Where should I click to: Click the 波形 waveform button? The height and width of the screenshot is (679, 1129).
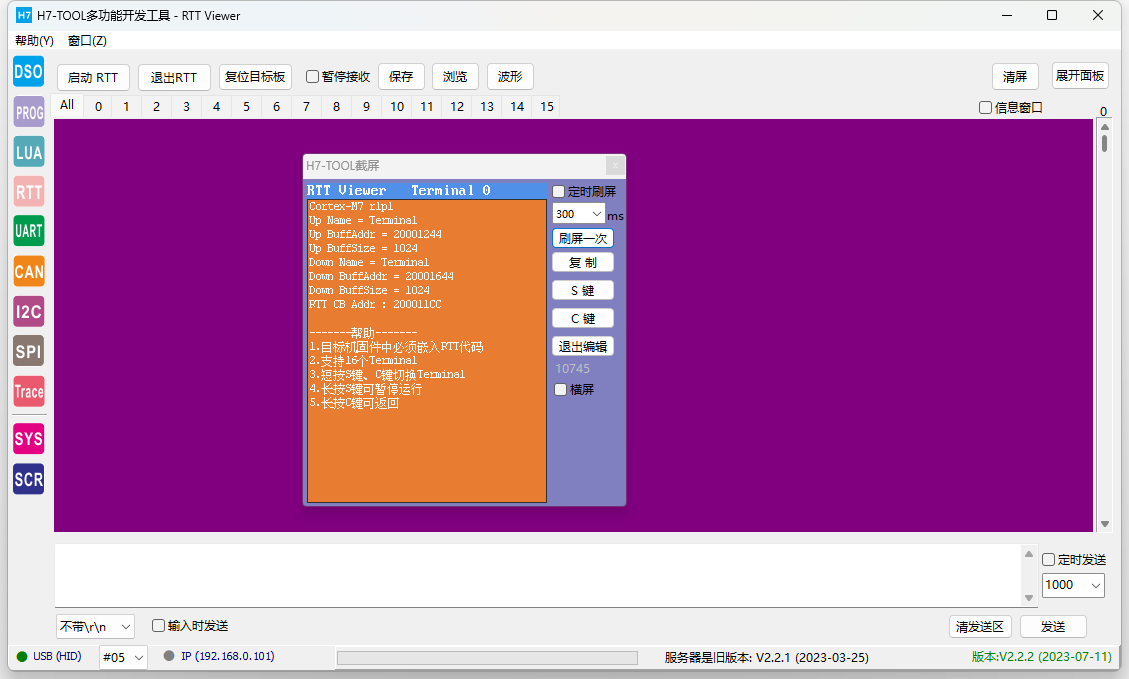click(510, 76)
